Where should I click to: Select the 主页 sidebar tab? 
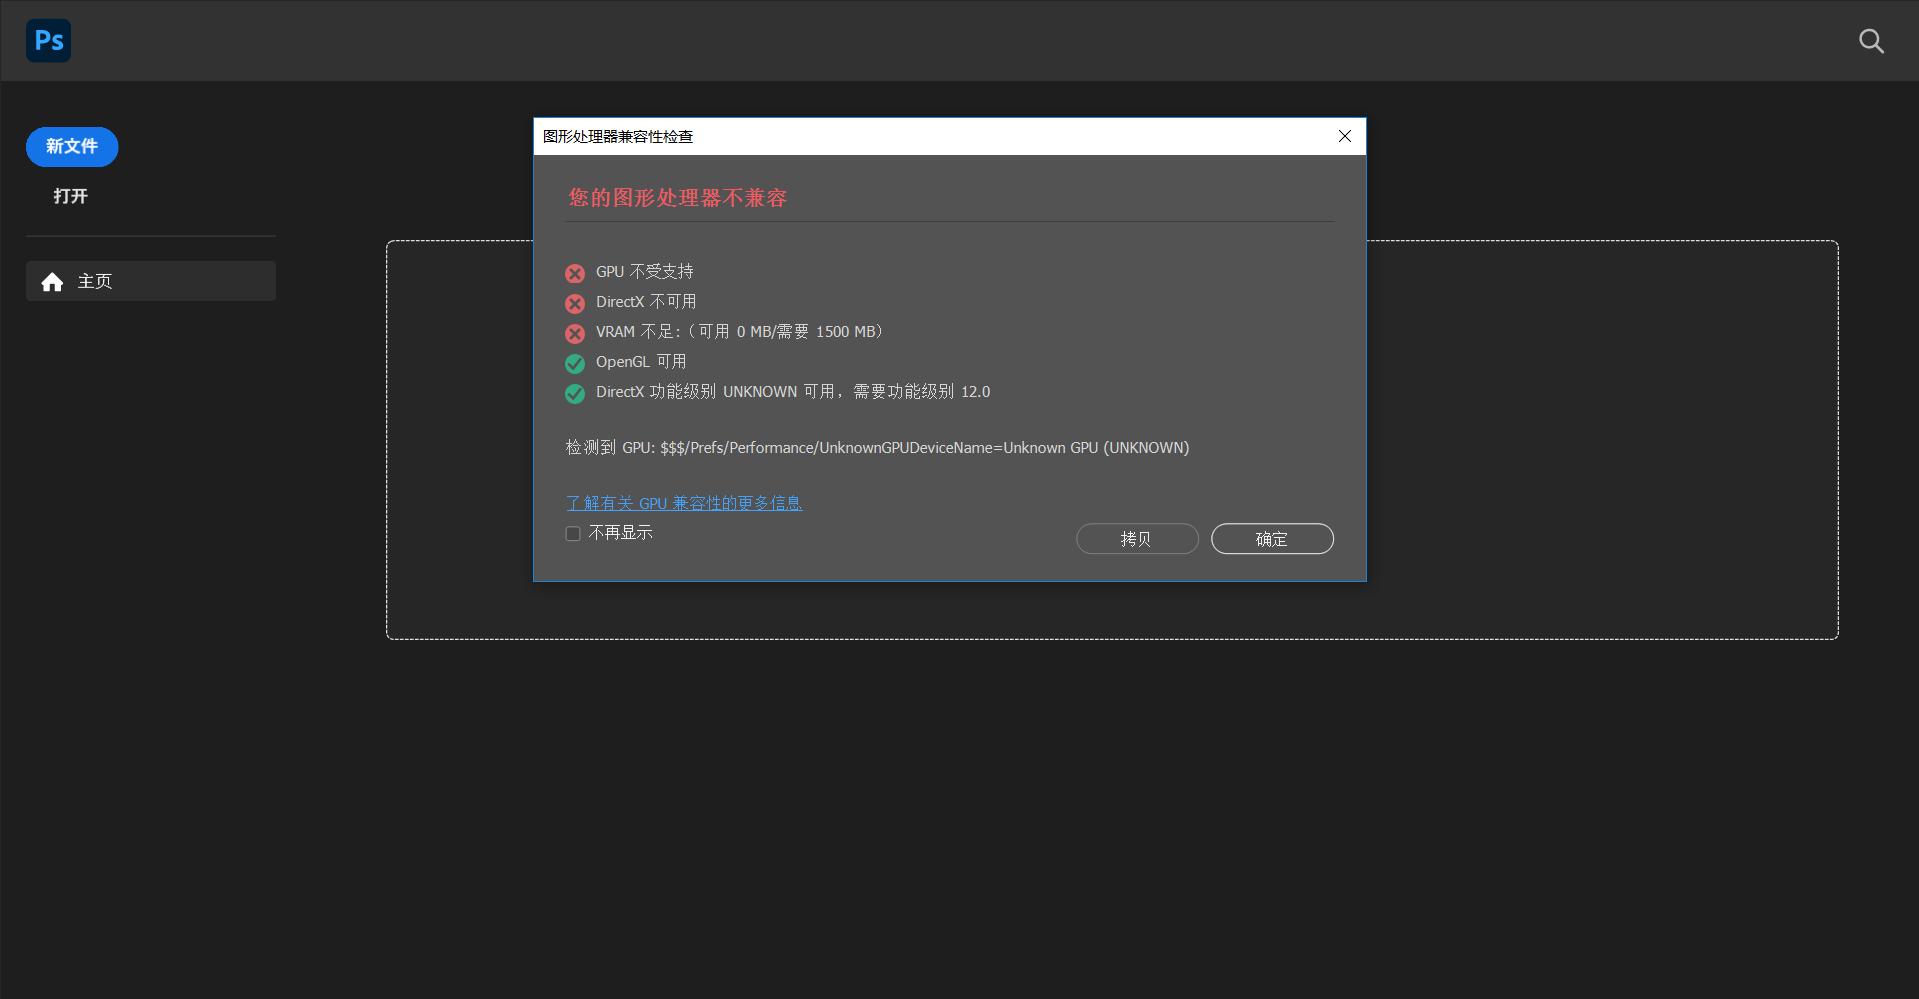click(151, 281)
